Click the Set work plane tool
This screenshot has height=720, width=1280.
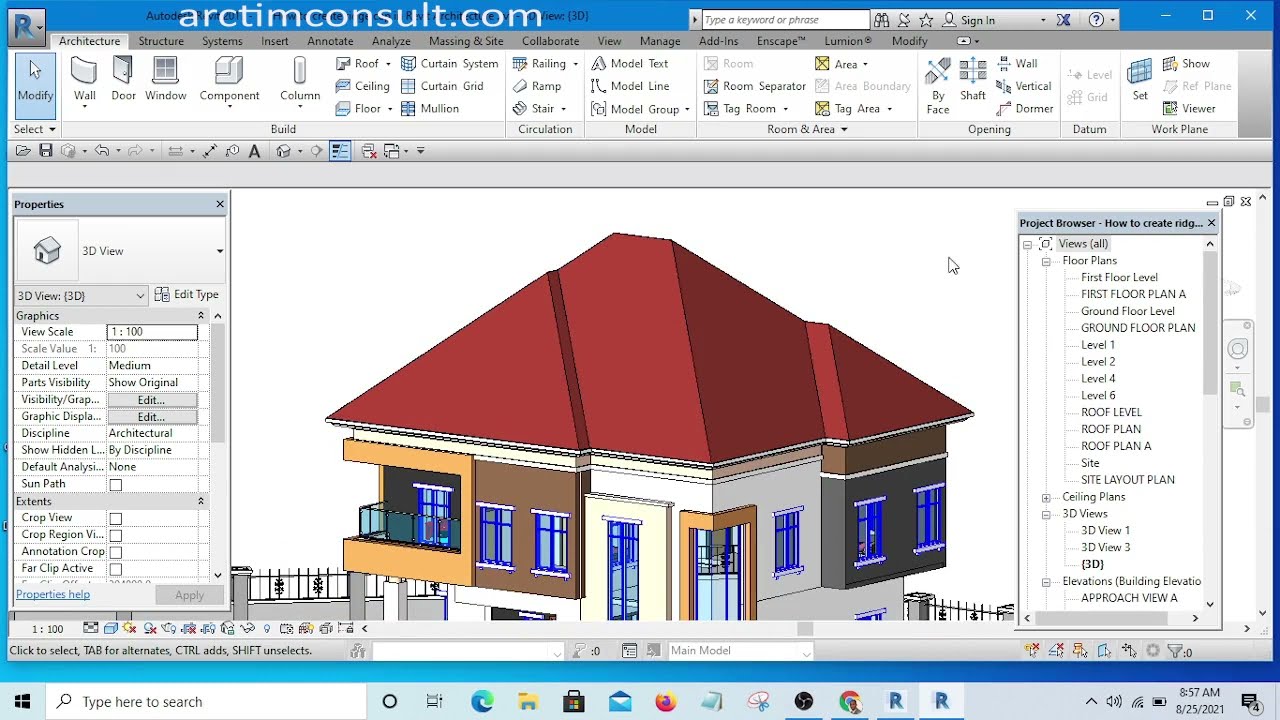(x=1140, y=80)
